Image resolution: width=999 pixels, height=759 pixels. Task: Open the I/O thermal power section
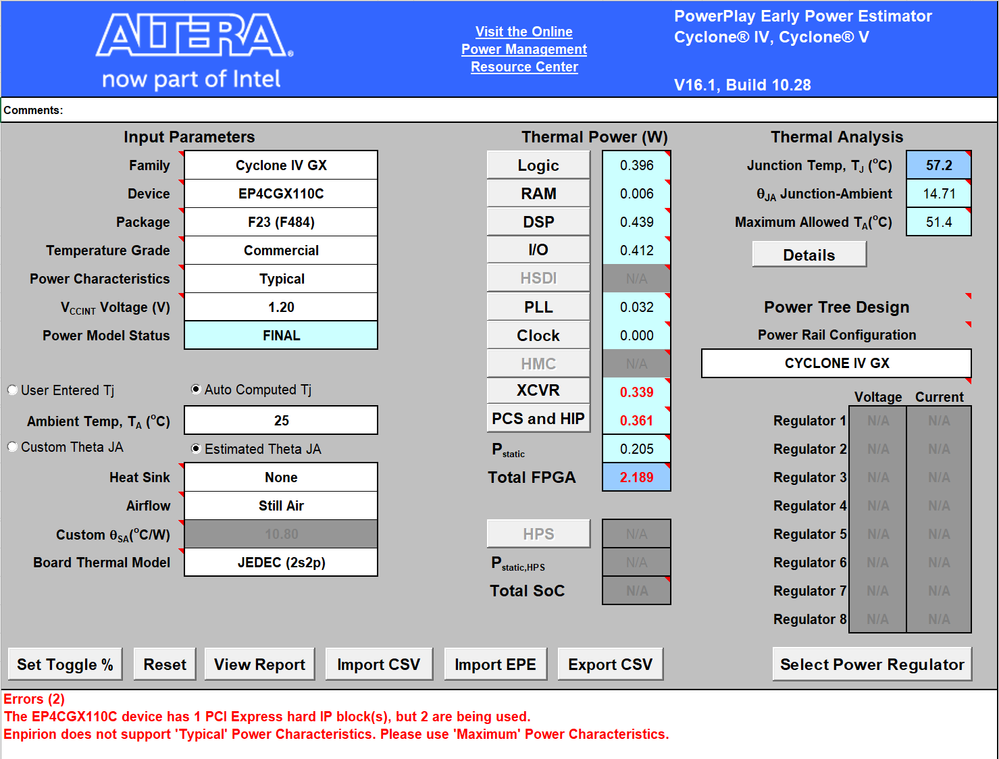[x=538, y=250]
